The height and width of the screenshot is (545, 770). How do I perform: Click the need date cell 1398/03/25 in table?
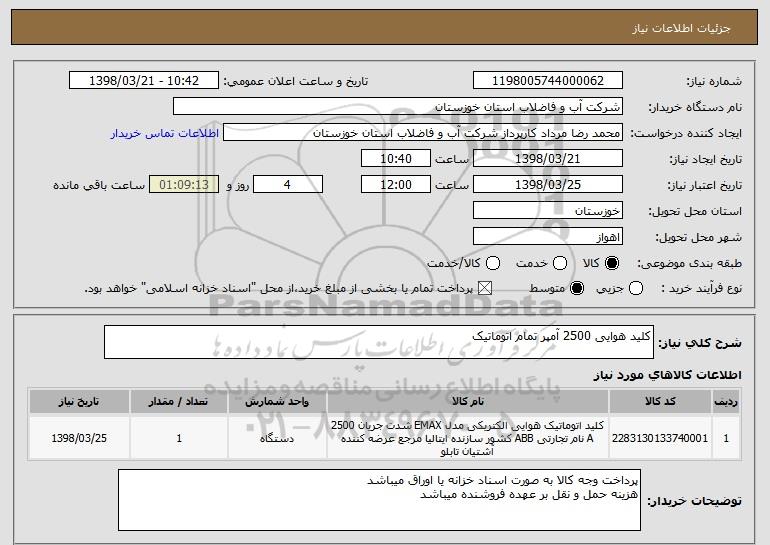[x=79, y=438]
